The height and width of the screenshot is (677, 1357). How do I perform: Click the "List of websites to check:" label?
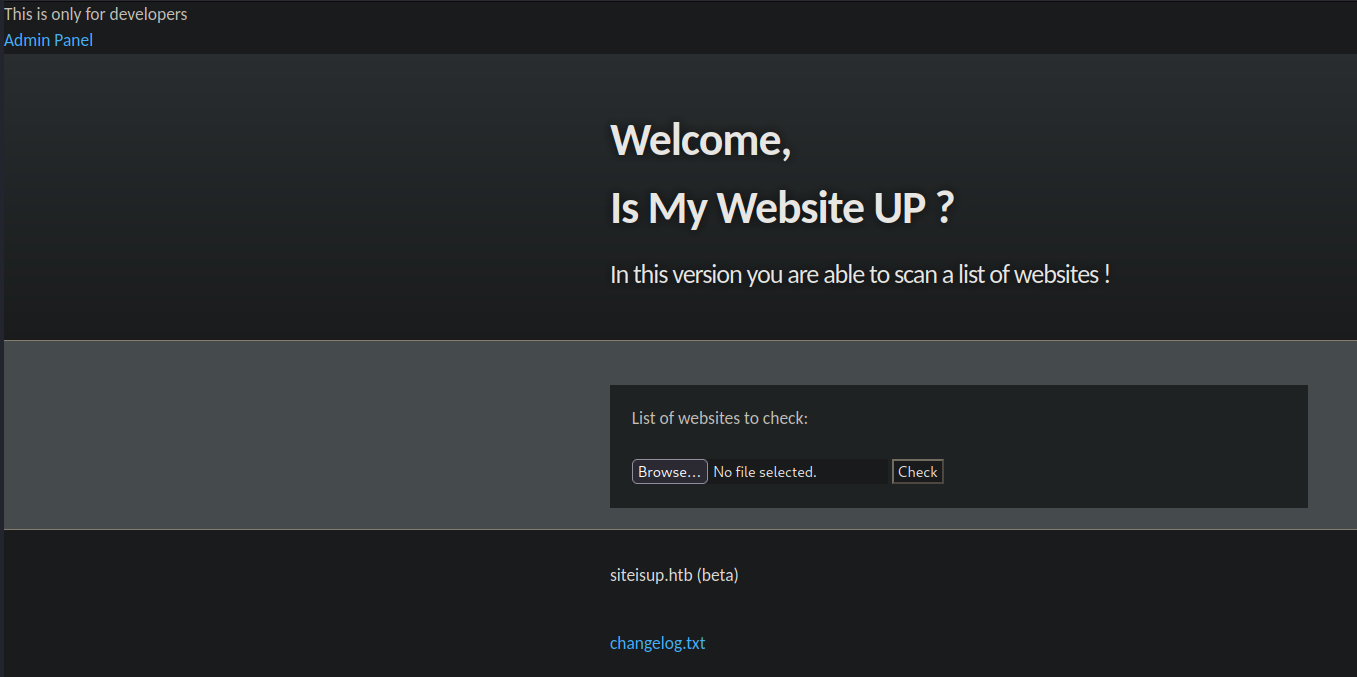click(x=719, y=418)
